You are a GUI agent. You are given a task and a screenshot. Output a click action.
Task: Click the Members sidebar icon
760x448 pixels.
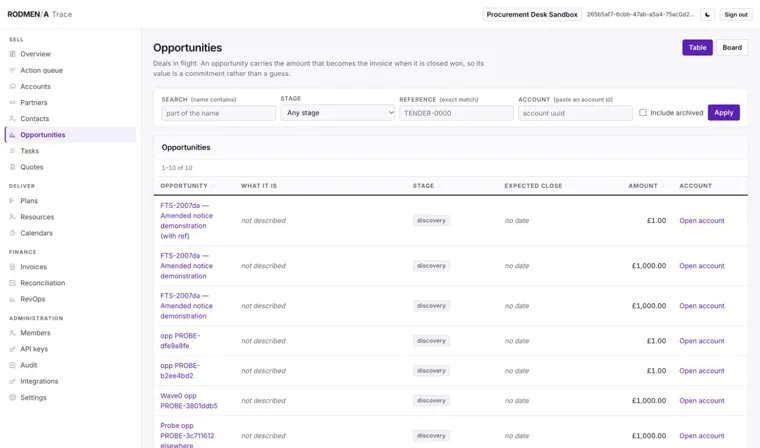tap(13, 333)
